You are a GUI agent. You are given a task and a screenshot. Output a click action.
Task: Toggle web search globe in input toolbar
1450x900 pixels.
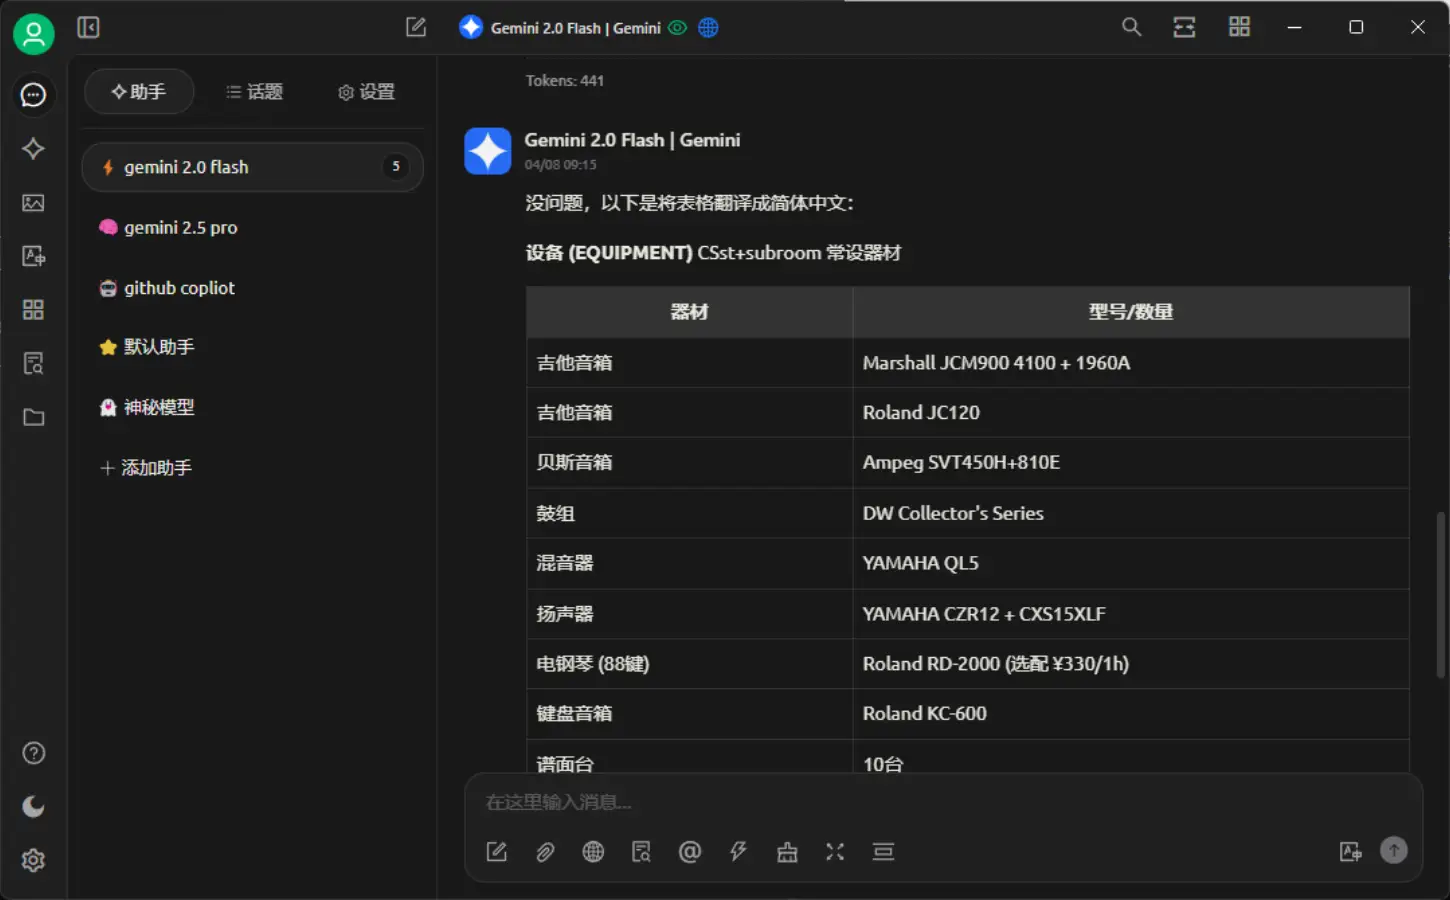pos(593,852)
